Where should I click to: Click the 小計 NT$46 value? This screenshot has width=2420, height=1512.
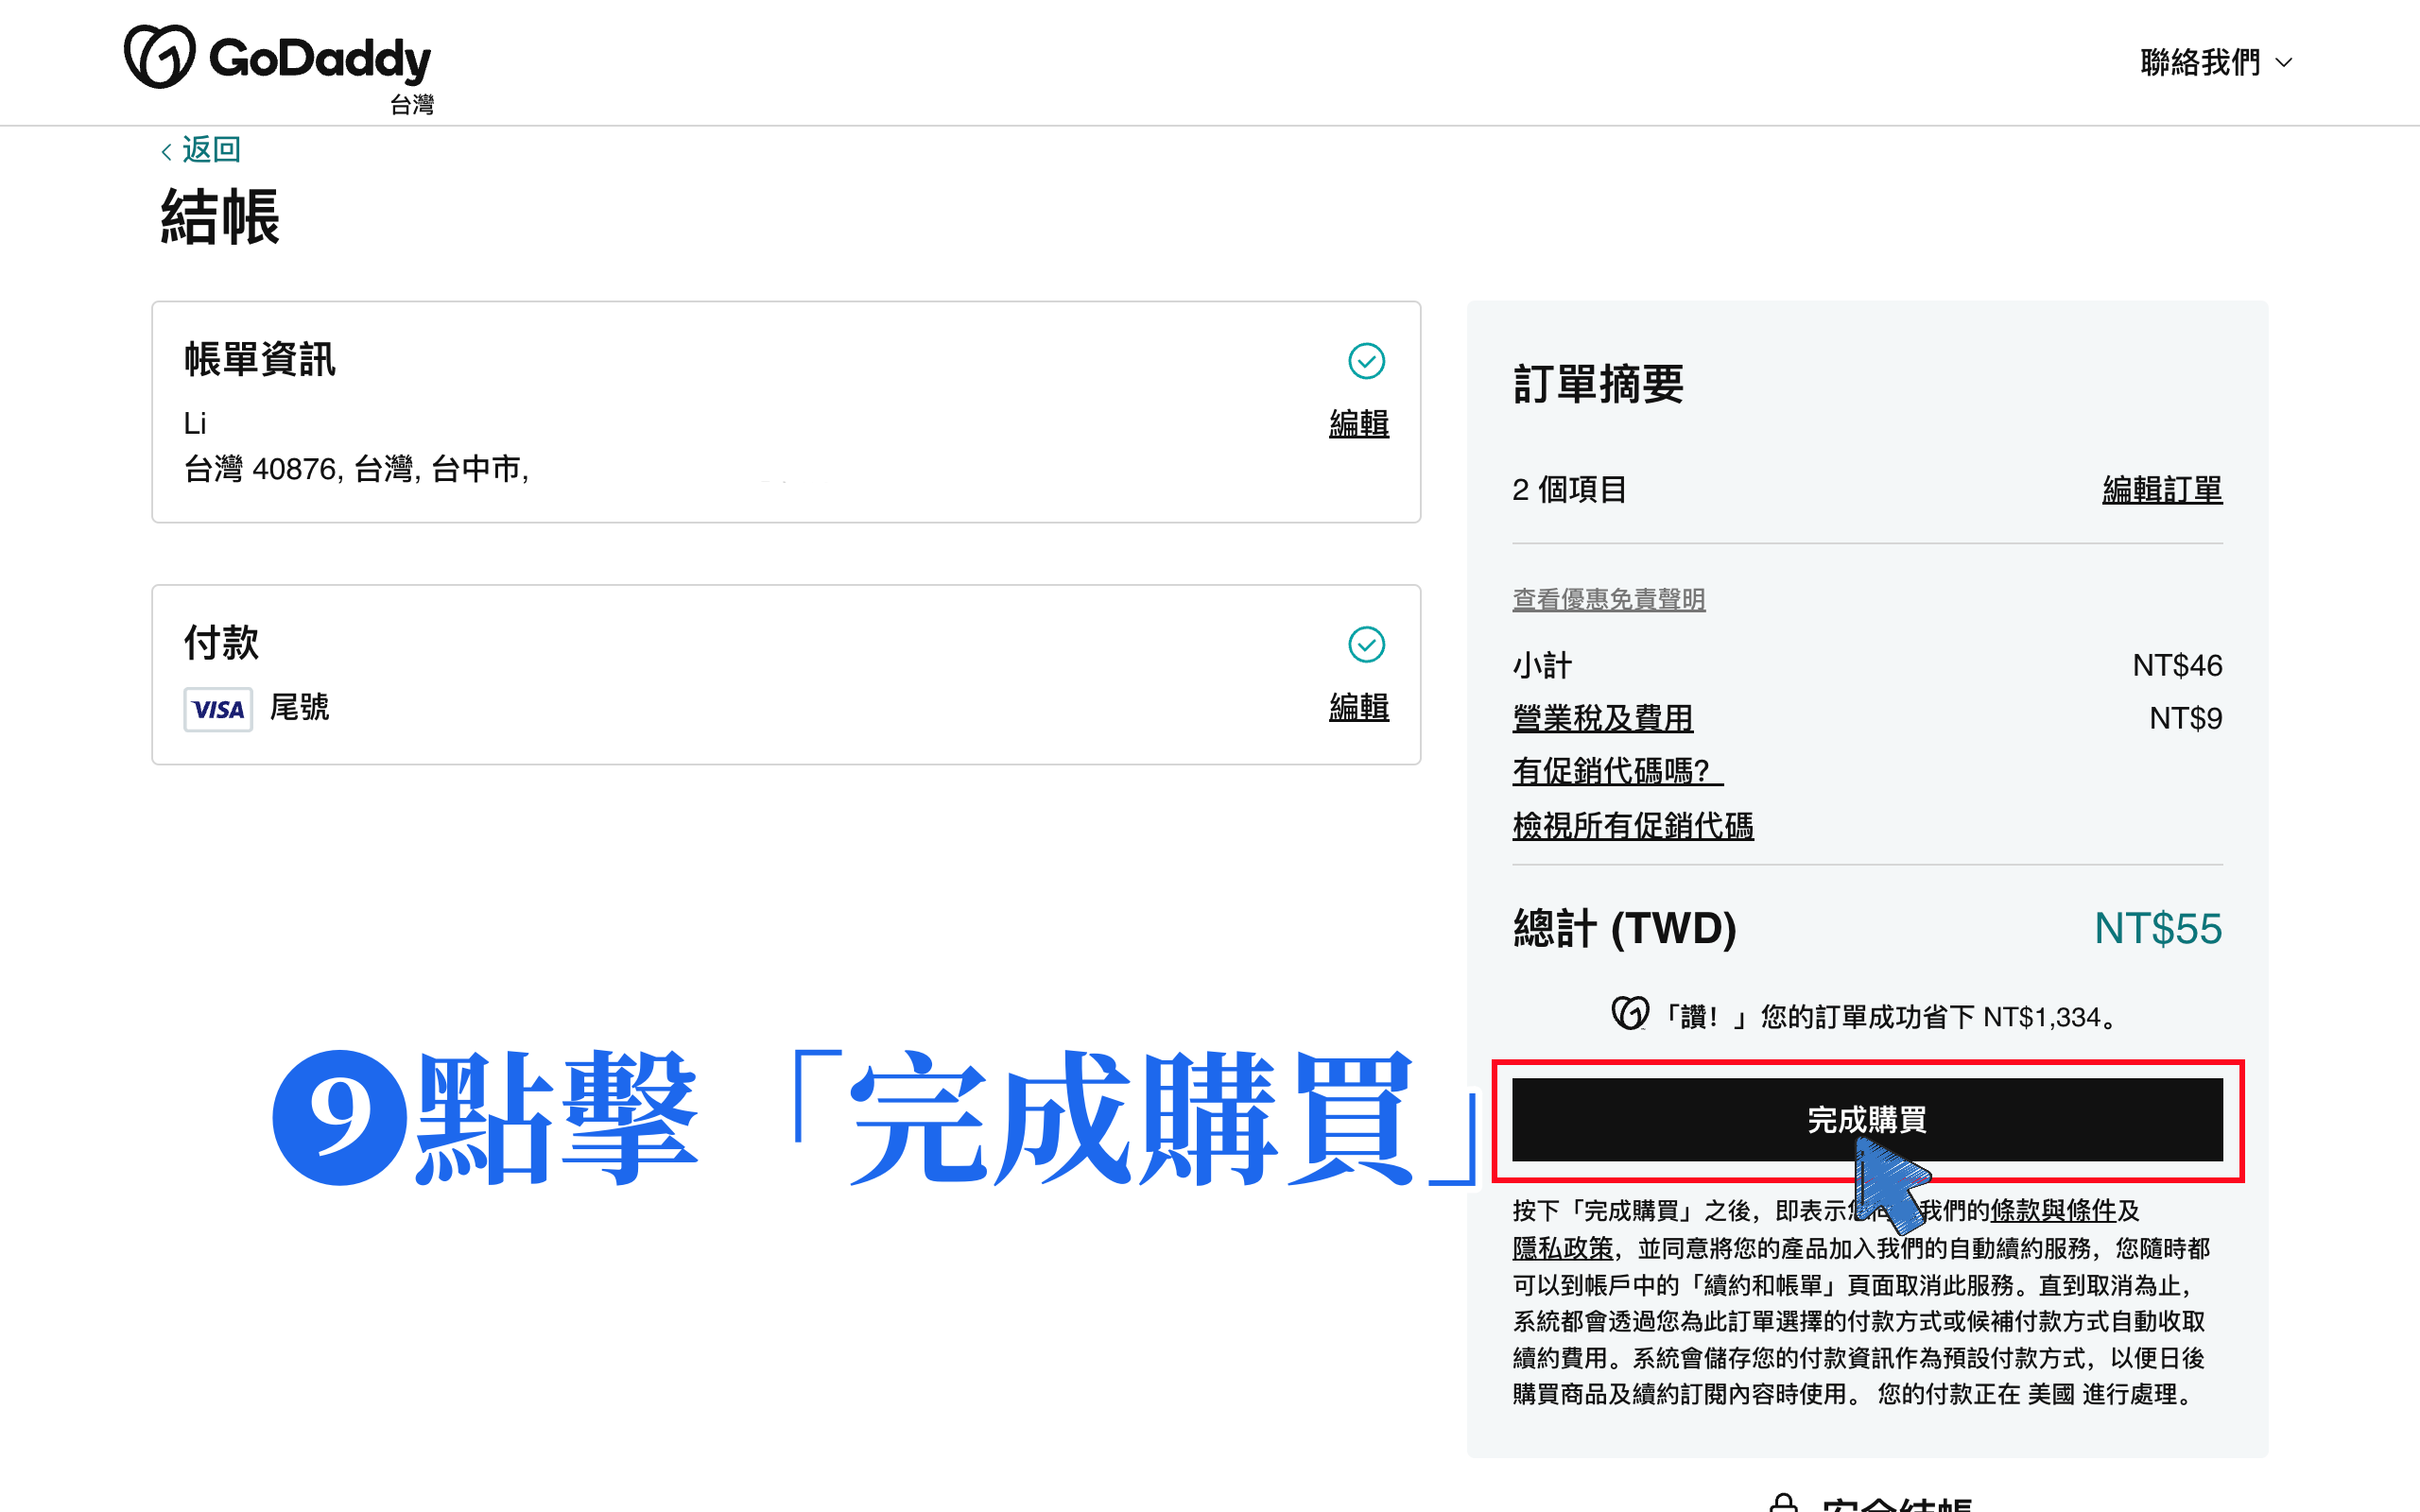tap(2177, 666)
